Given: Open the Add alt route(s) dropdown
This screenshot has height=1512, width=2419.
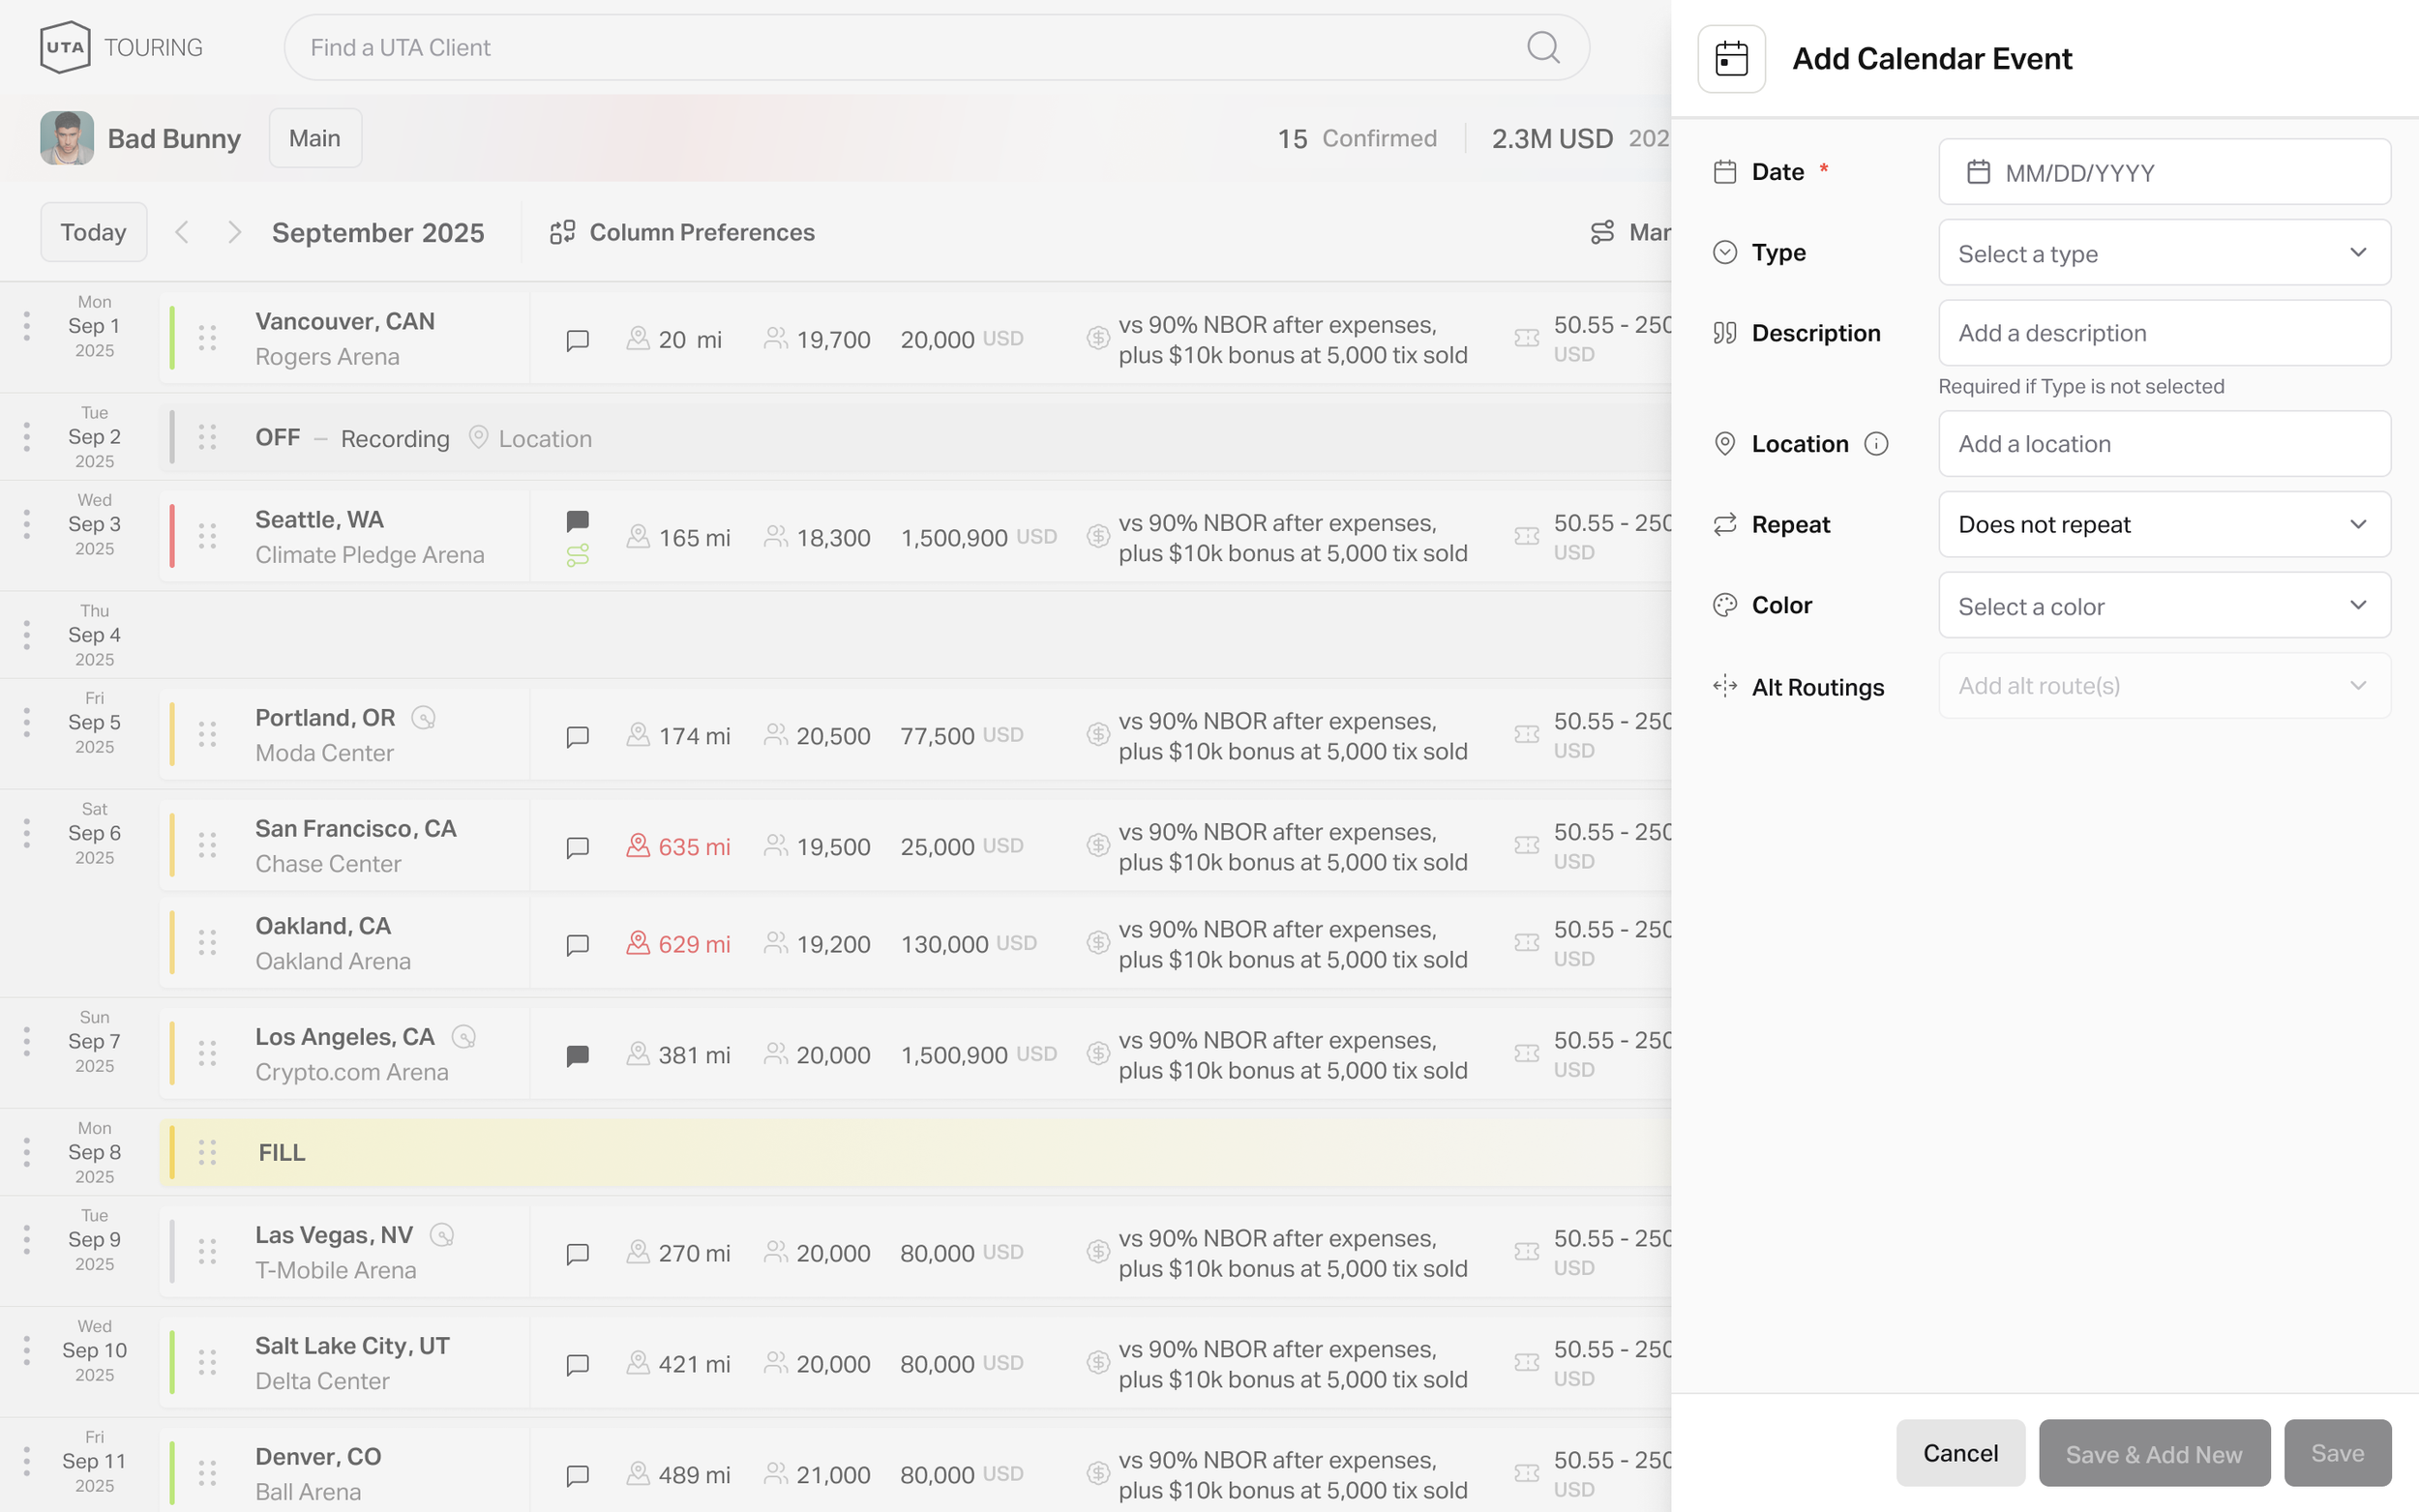Looking at the screenshot, I should pyautogui.click(x=2164, y=686).
